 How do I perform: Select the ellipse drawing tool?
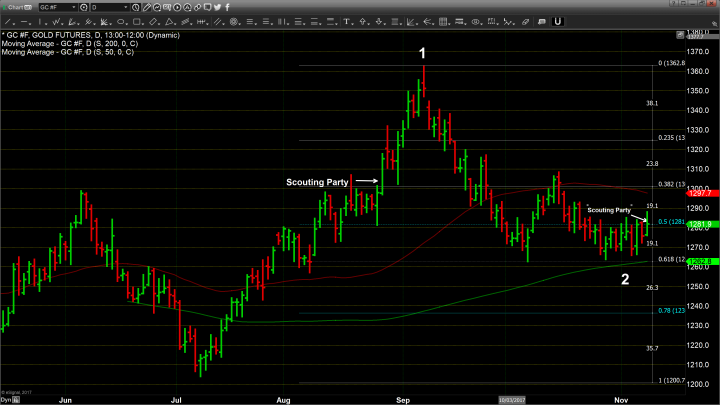[x=120, y=21]
